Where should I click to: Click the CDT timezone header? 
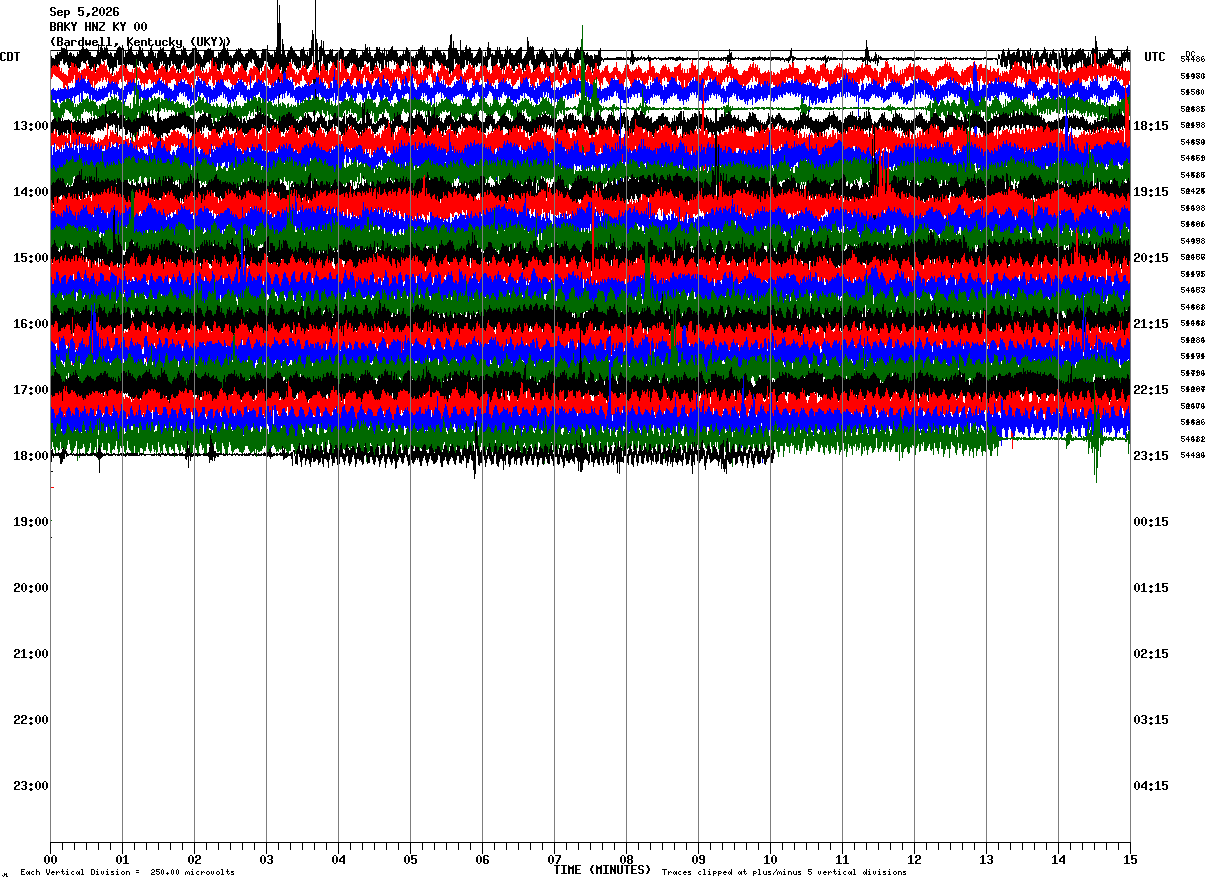pyautogui.click(x=11, y=57)
